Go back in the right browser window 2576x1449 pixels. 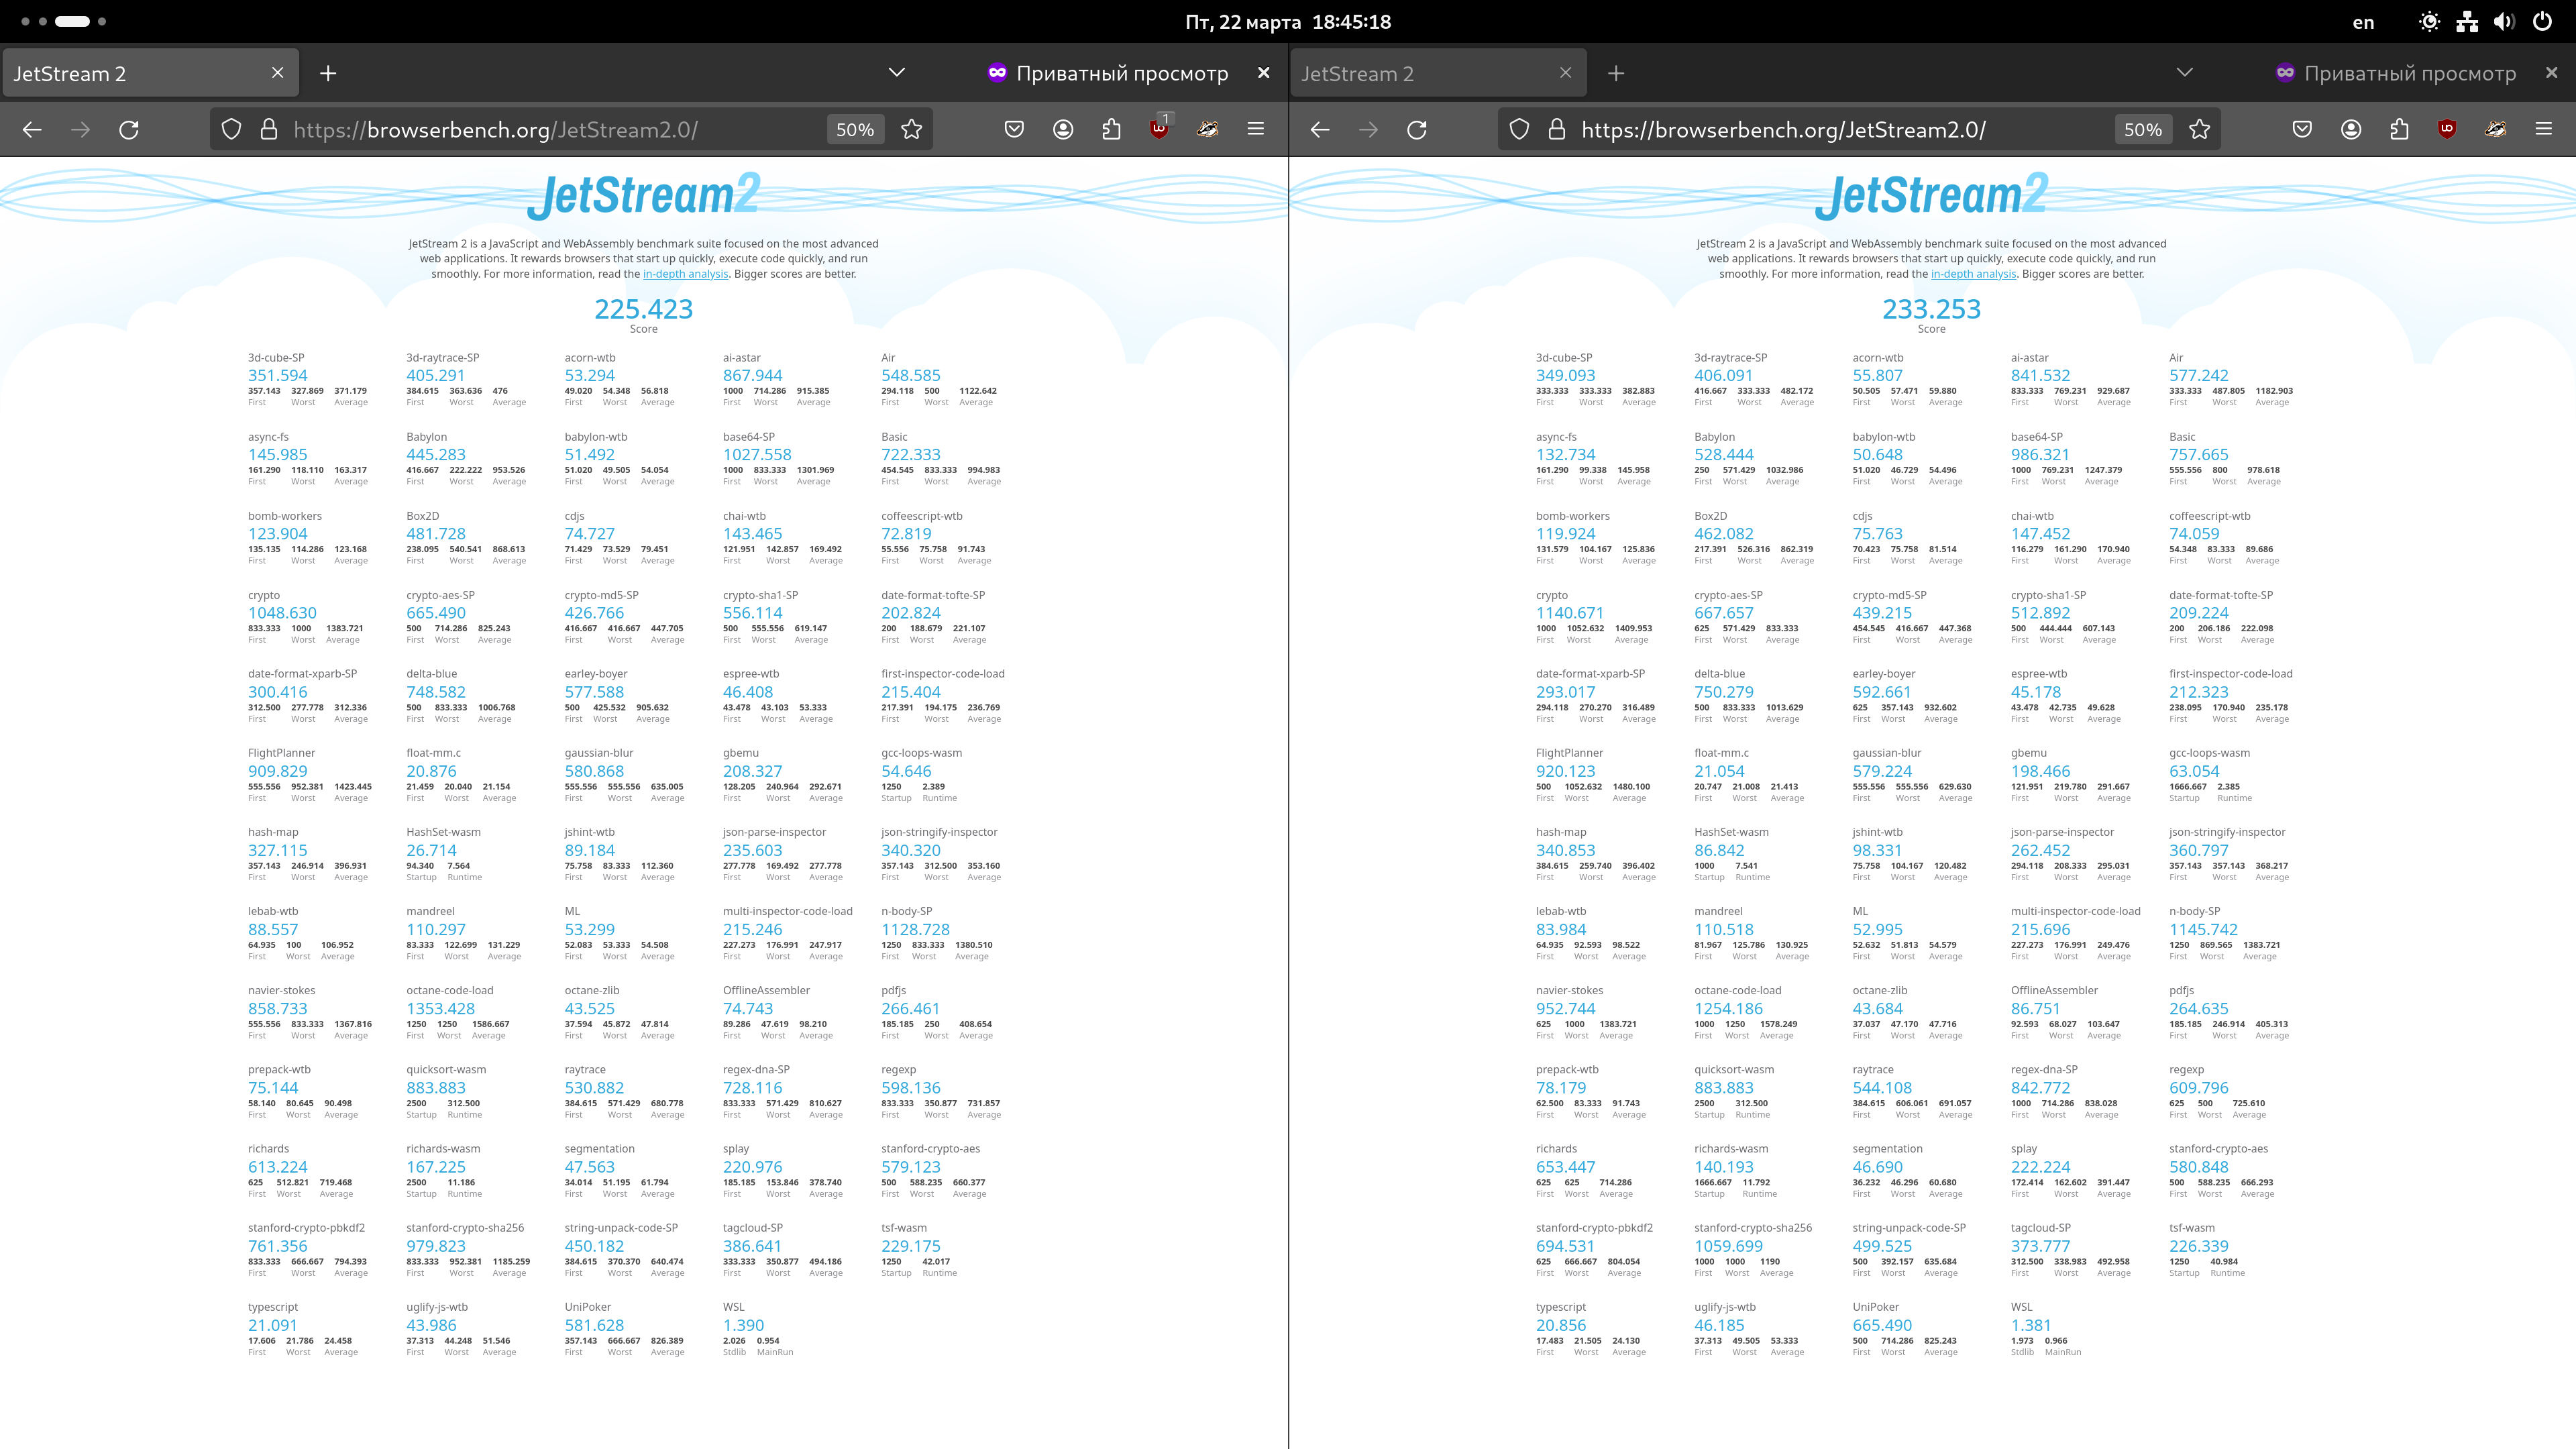(x=1320, y=129)
